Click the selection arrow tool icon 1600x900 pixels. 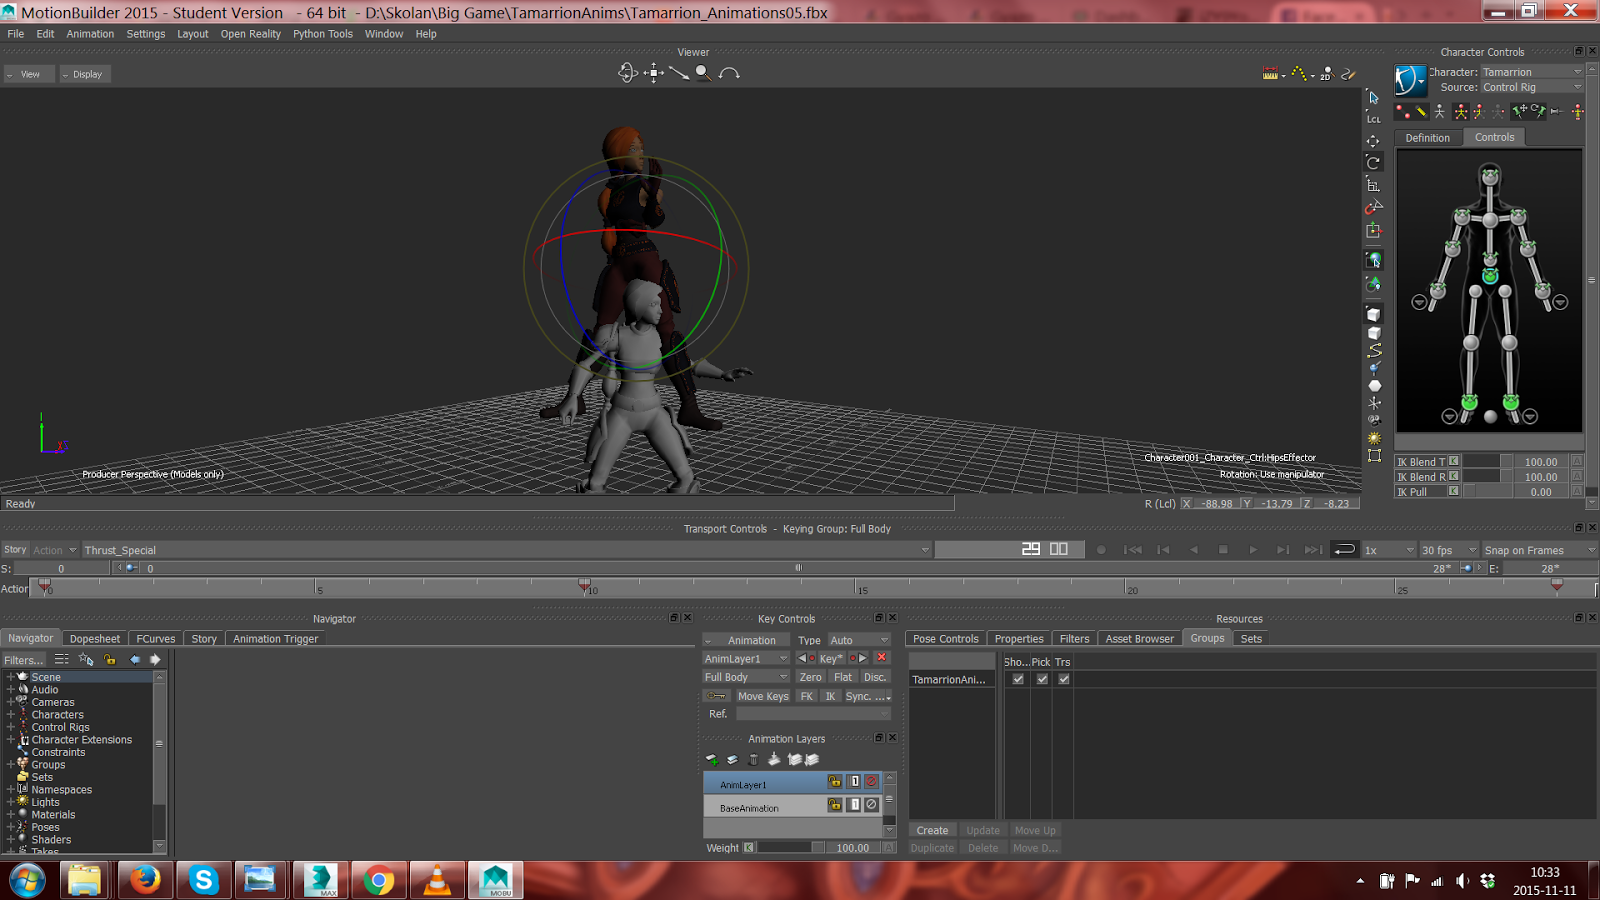pos(1374,97)
